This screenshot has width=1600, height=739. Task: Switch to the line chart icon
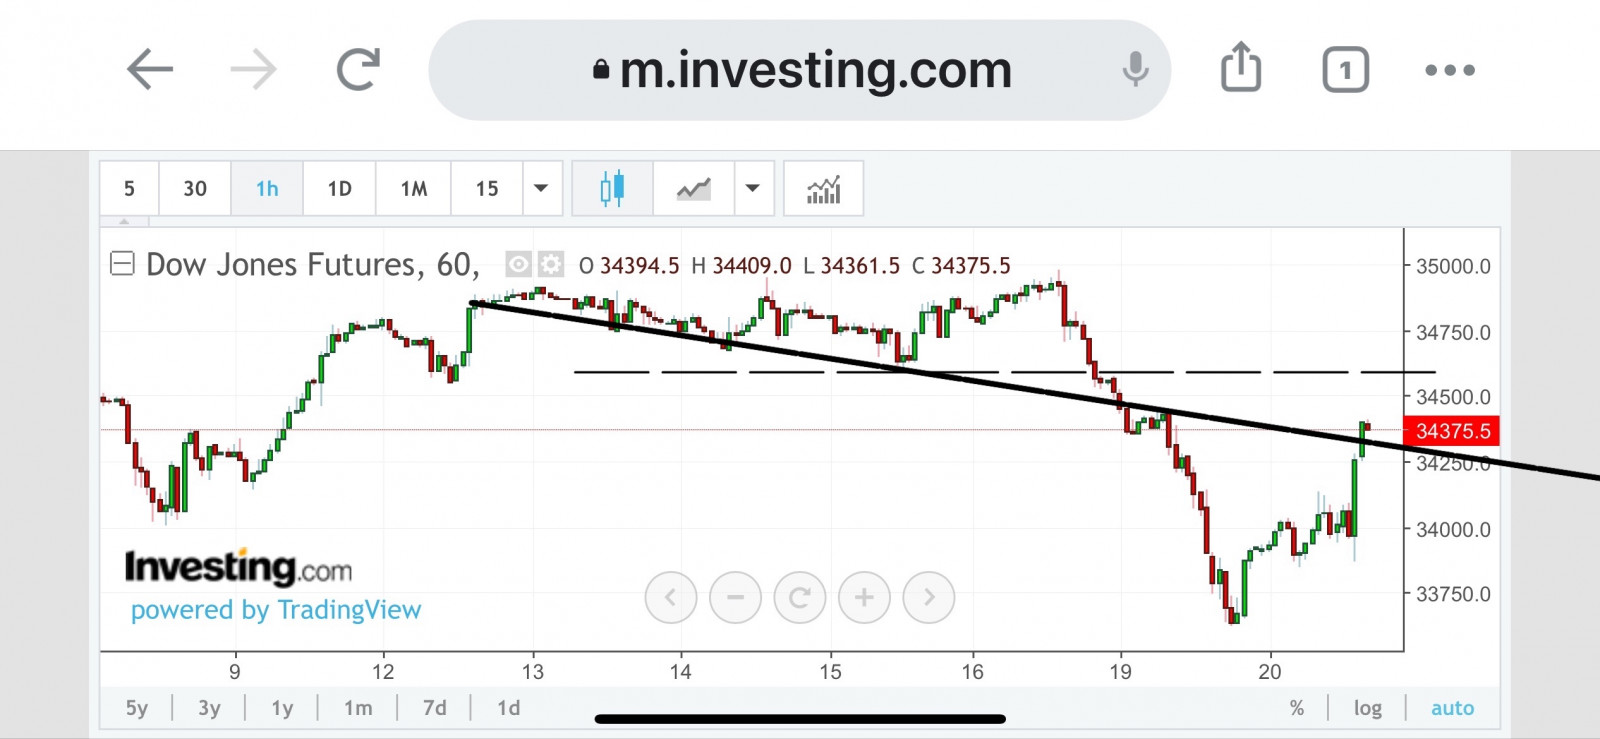(693, 188)
